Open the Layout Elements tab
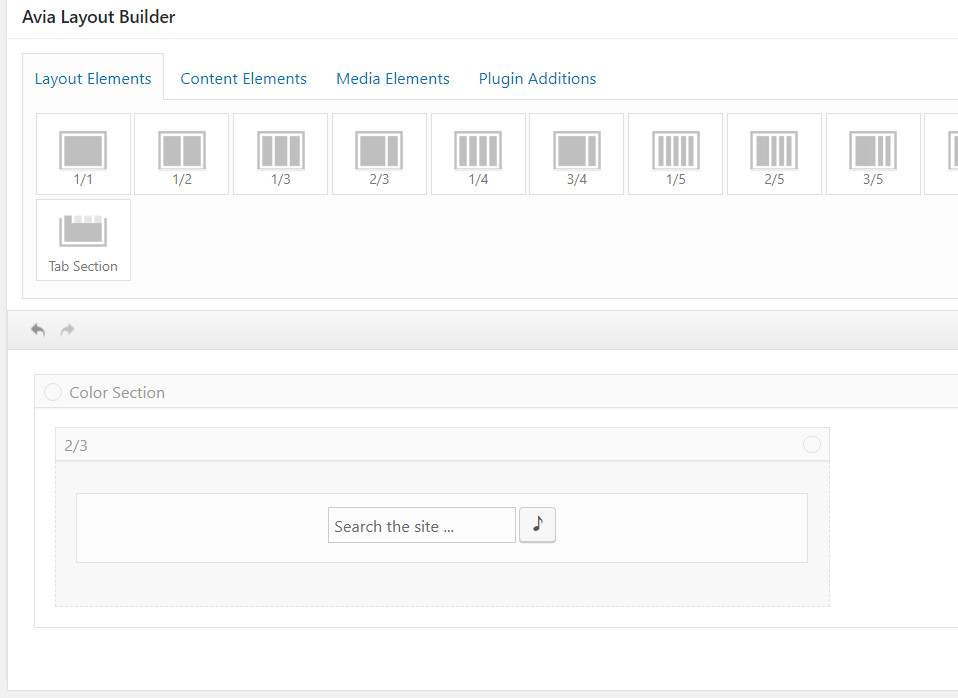Screen dimensions: 958x698 (x=93, y=78)
